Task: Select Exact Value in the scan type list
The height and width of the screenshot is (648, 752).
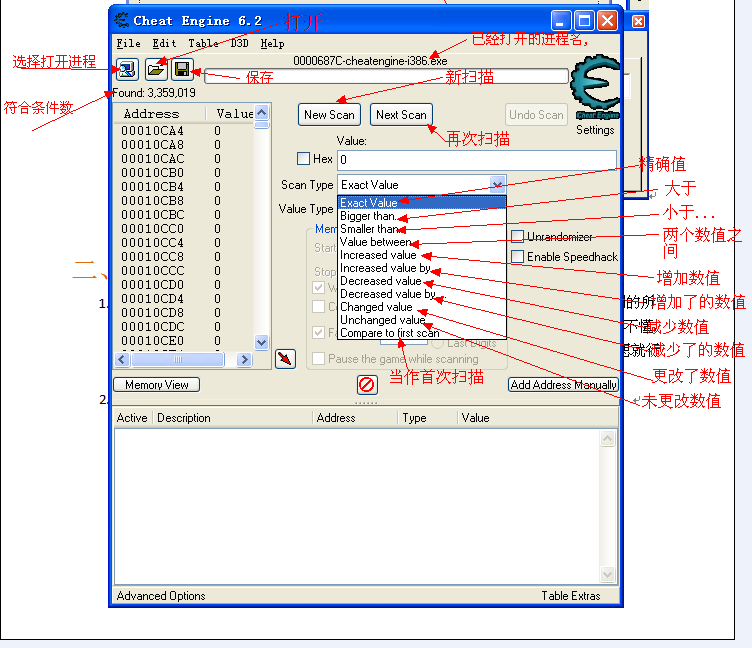Action: [x=422, y=203]
